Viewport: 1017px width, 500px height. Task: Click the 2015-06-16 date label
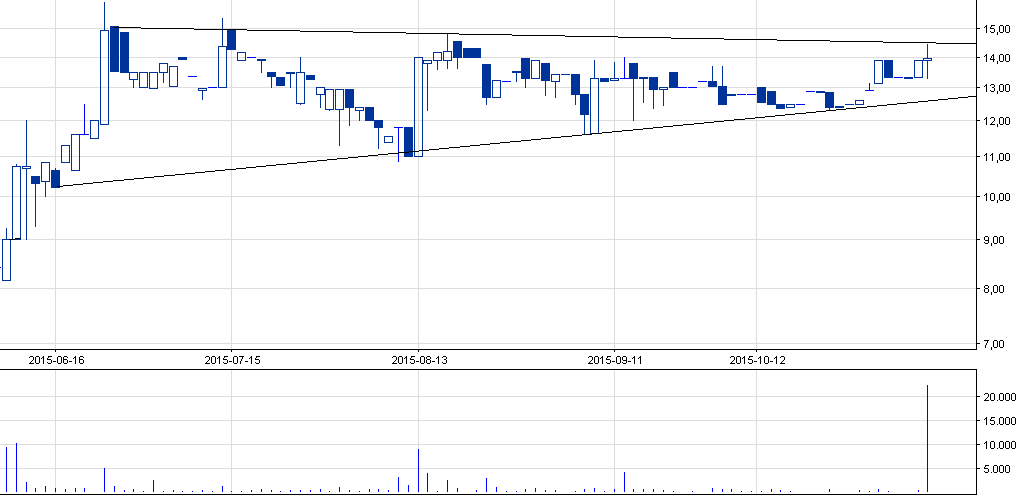(x=56, y=359)
